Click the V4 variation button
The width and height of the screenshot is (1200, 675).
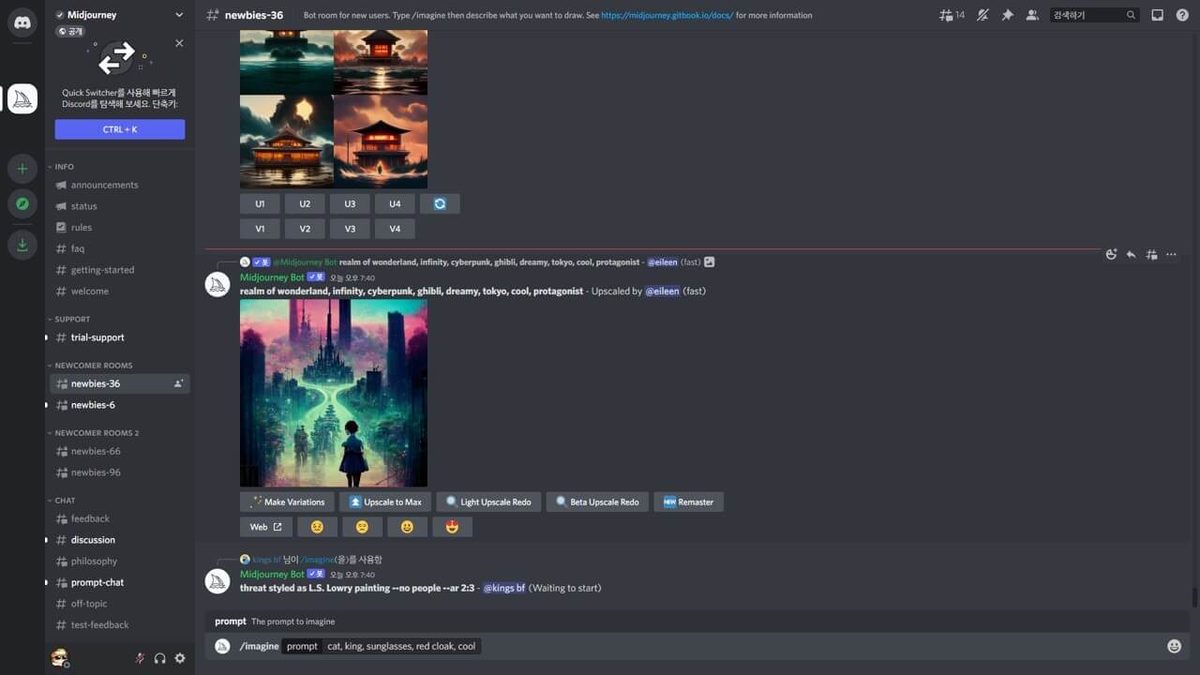coord(395,229)
